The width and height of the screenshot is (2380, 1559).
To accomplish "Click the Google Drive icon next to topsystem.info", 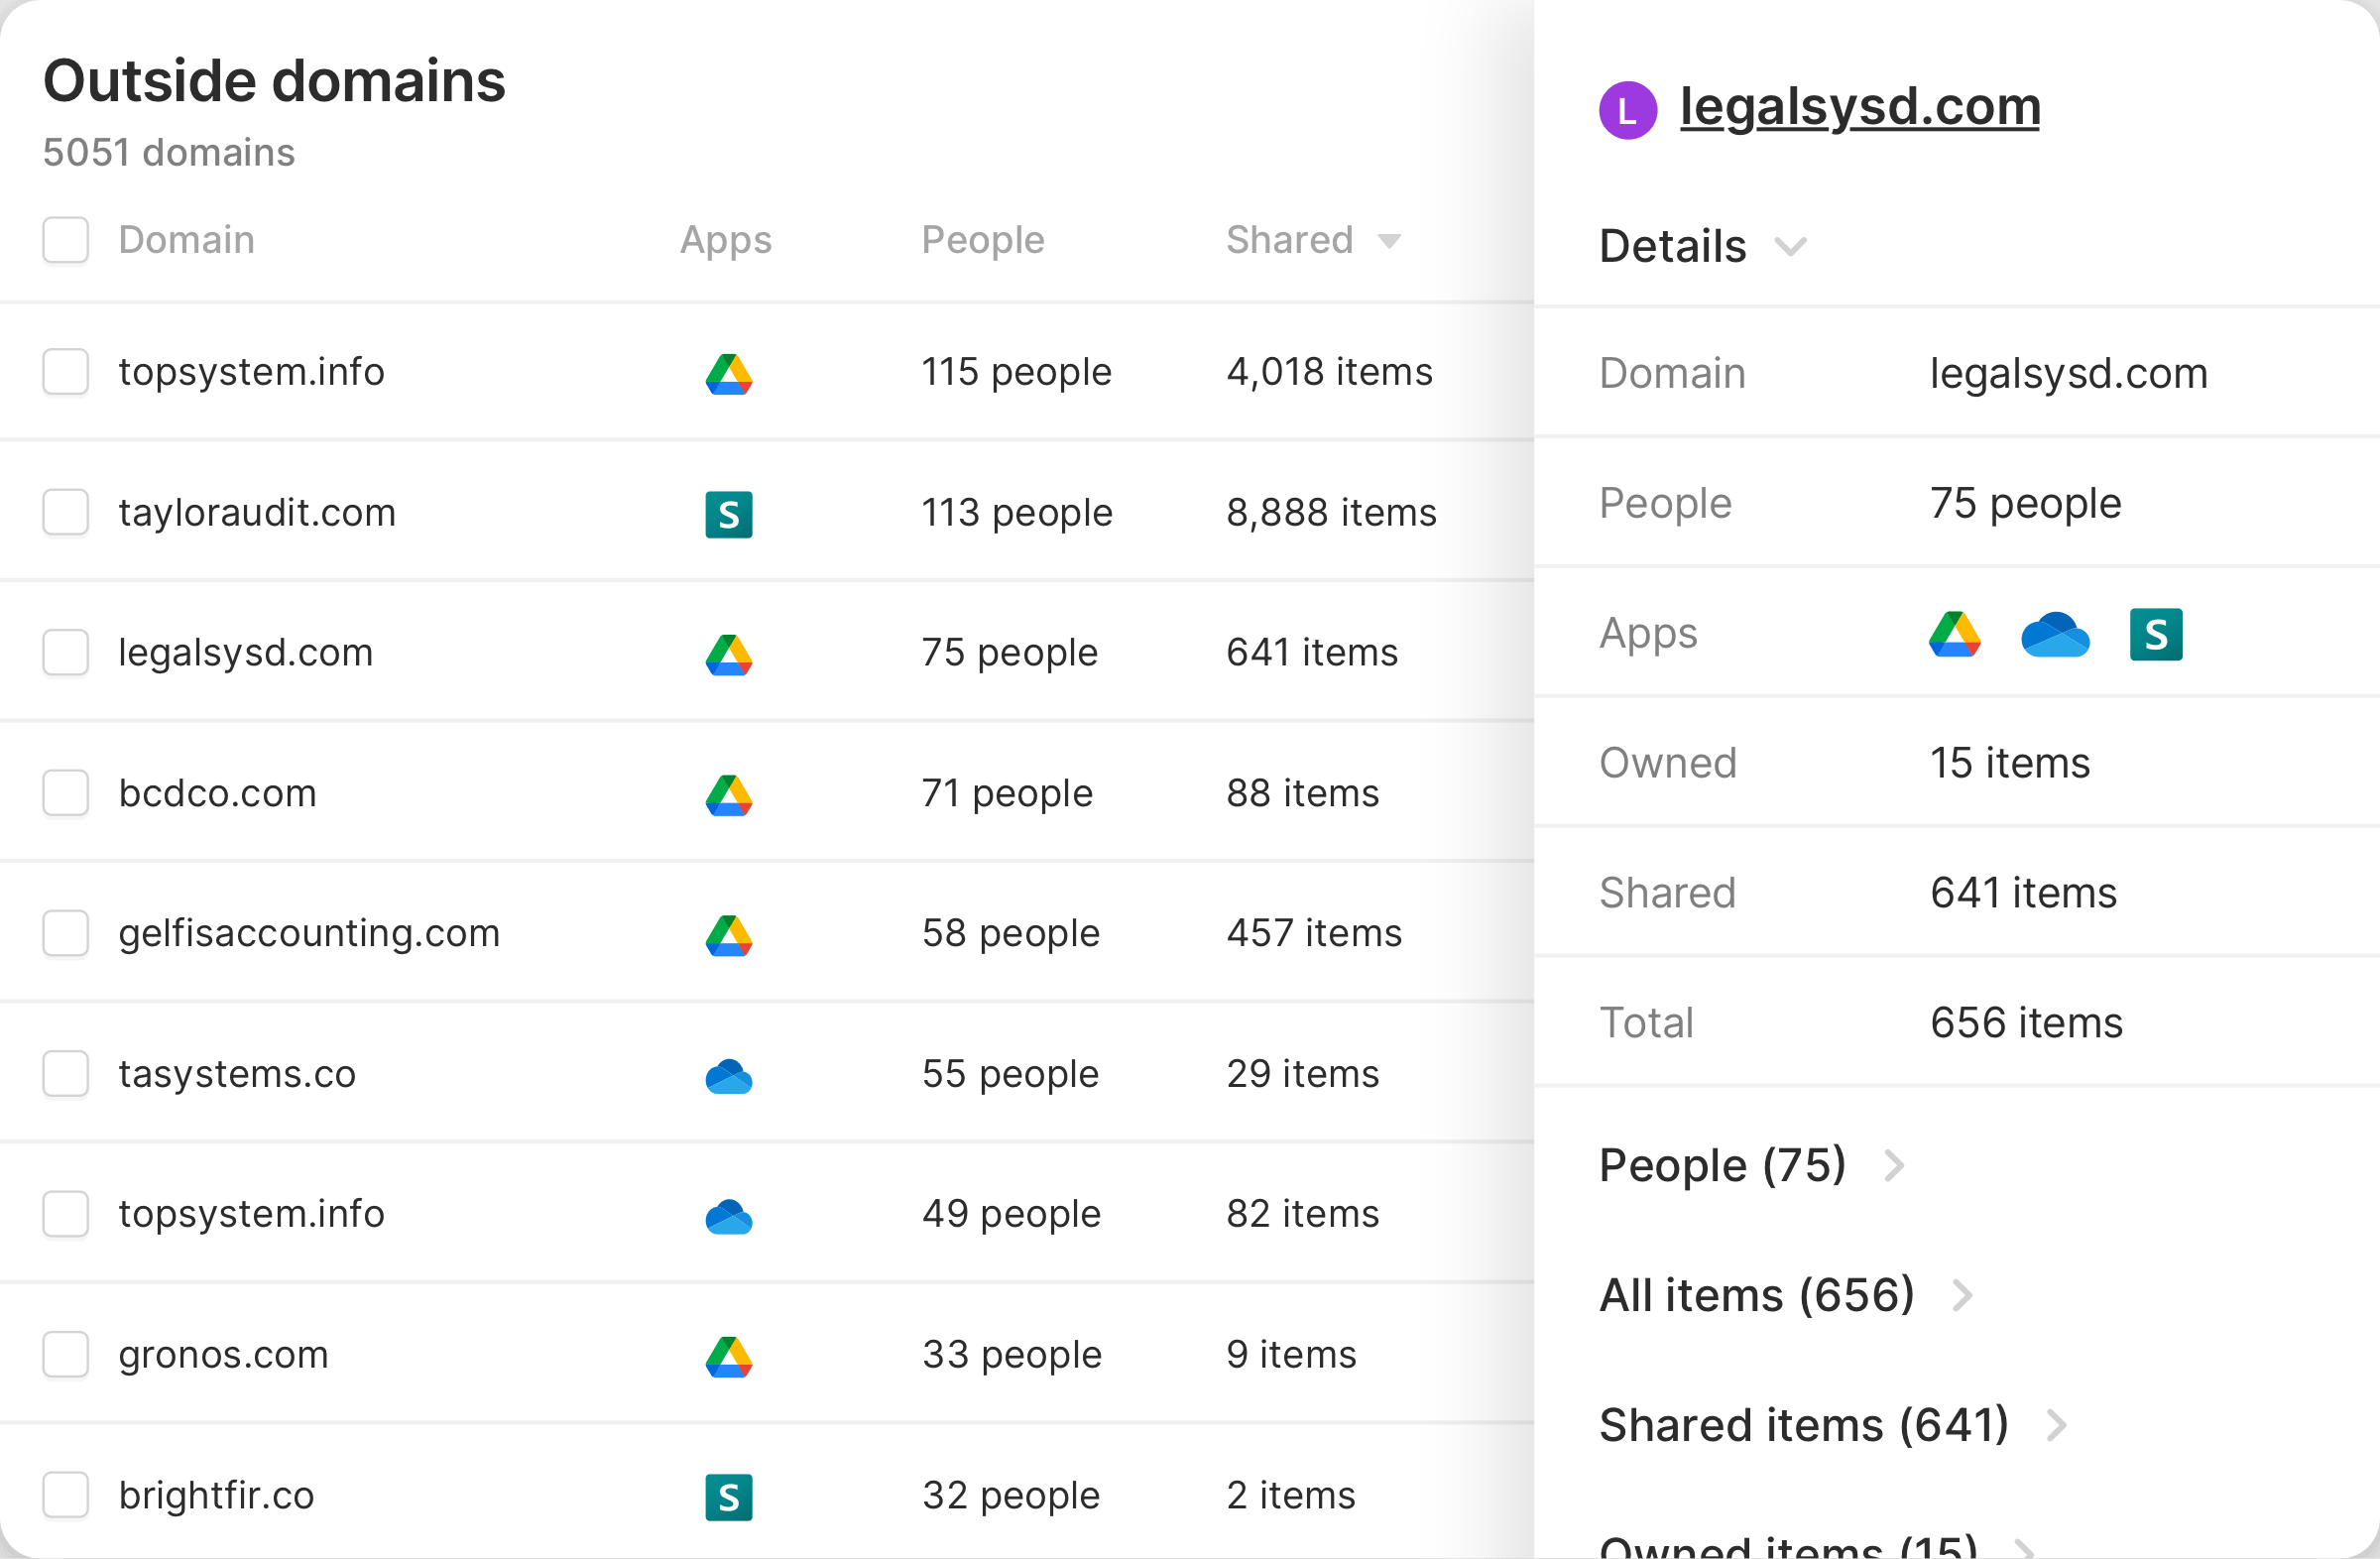I will coord(728,372).
